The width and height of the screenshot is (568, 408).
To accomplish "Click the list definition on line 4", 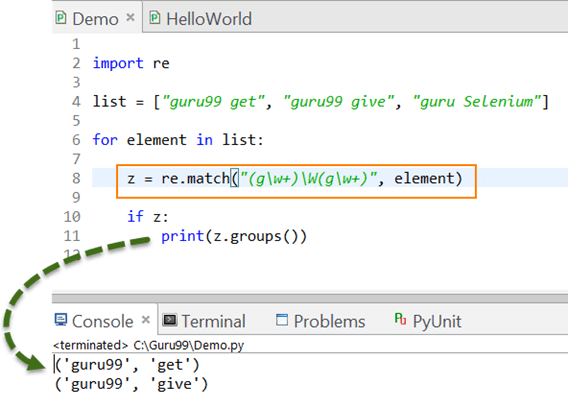I will [321, 101].
